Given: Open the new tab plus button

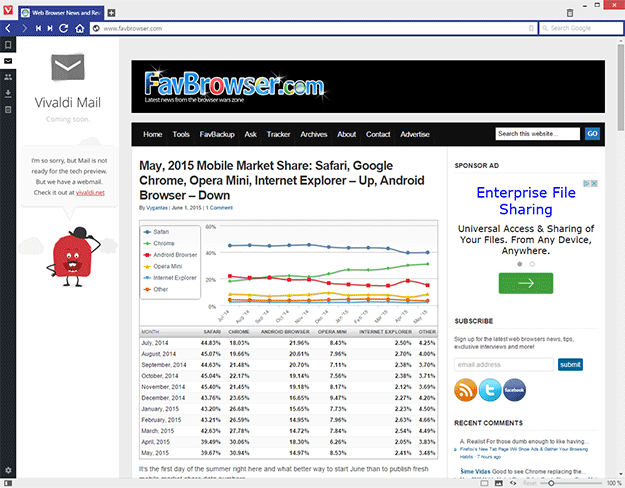Looking at the screenshot, I should click(111, 12).
